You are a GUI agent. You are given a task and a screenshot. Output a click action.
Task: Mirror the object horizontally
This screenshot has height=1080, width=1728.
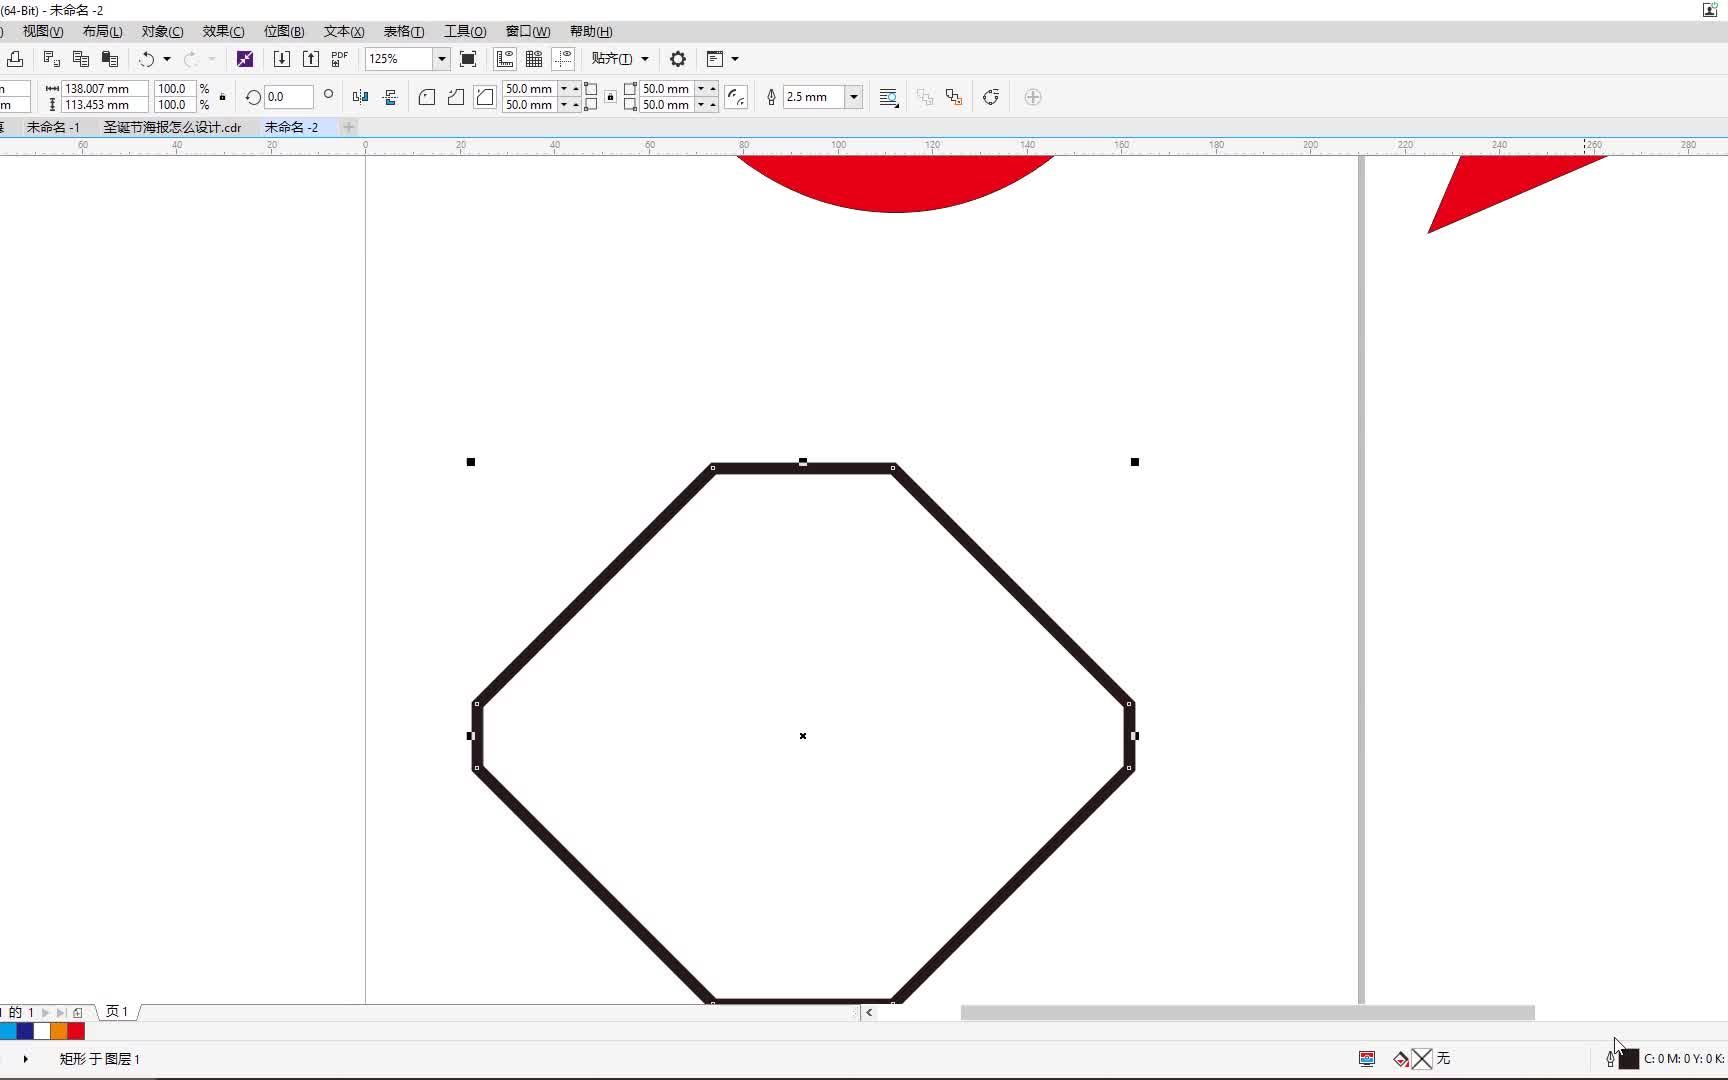[361, 97]
